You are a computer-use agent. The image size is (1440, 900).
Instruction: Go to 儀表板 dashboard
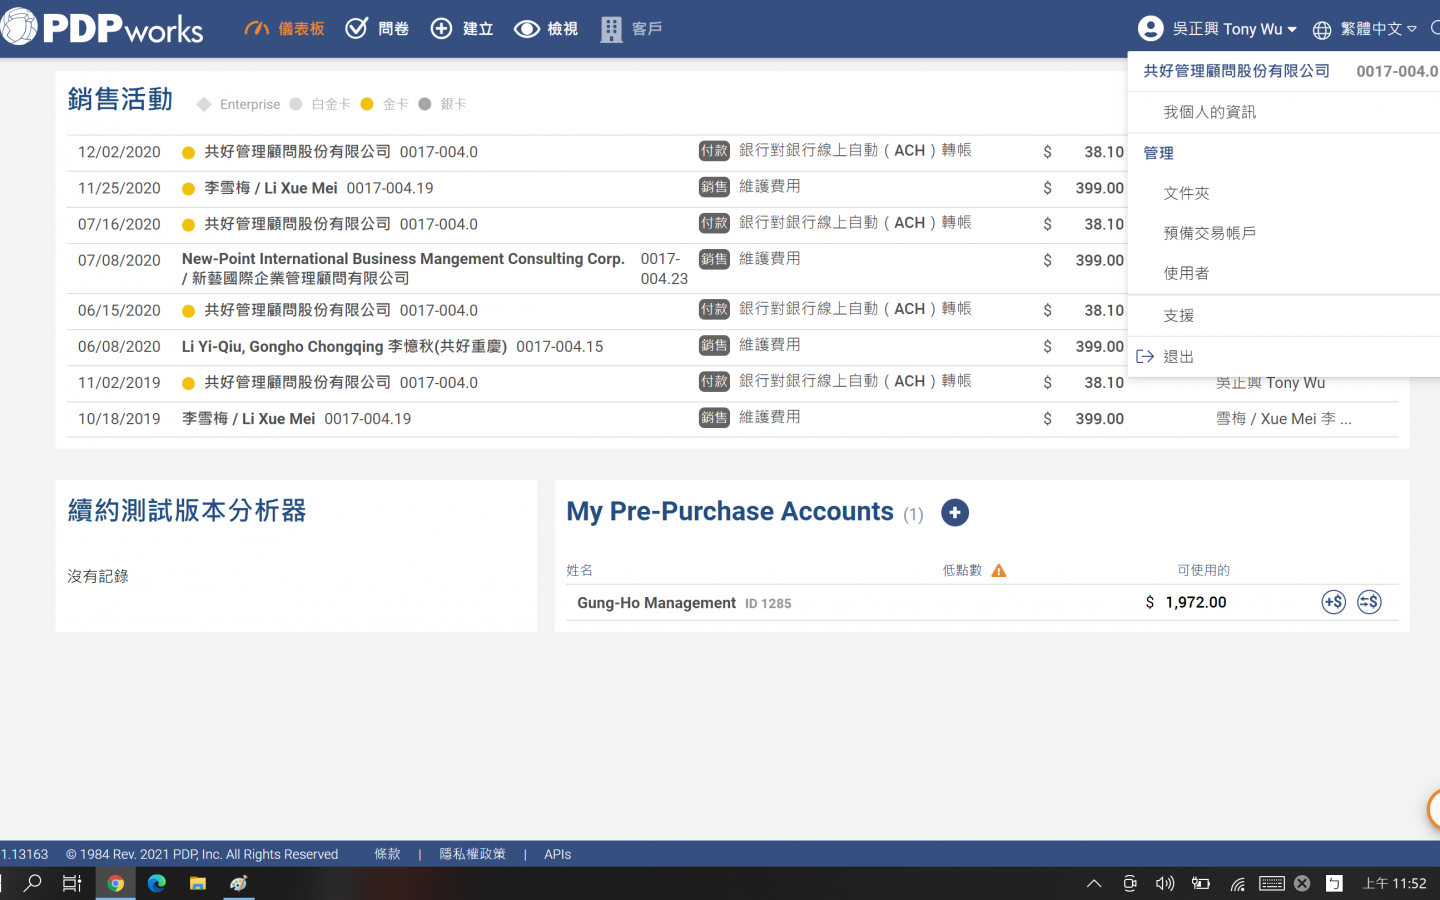click(285, 29)
